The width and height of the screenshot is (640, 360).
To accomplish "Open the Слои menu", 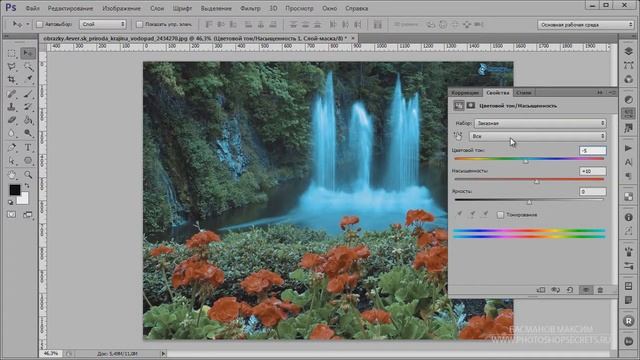I will 157,8.
